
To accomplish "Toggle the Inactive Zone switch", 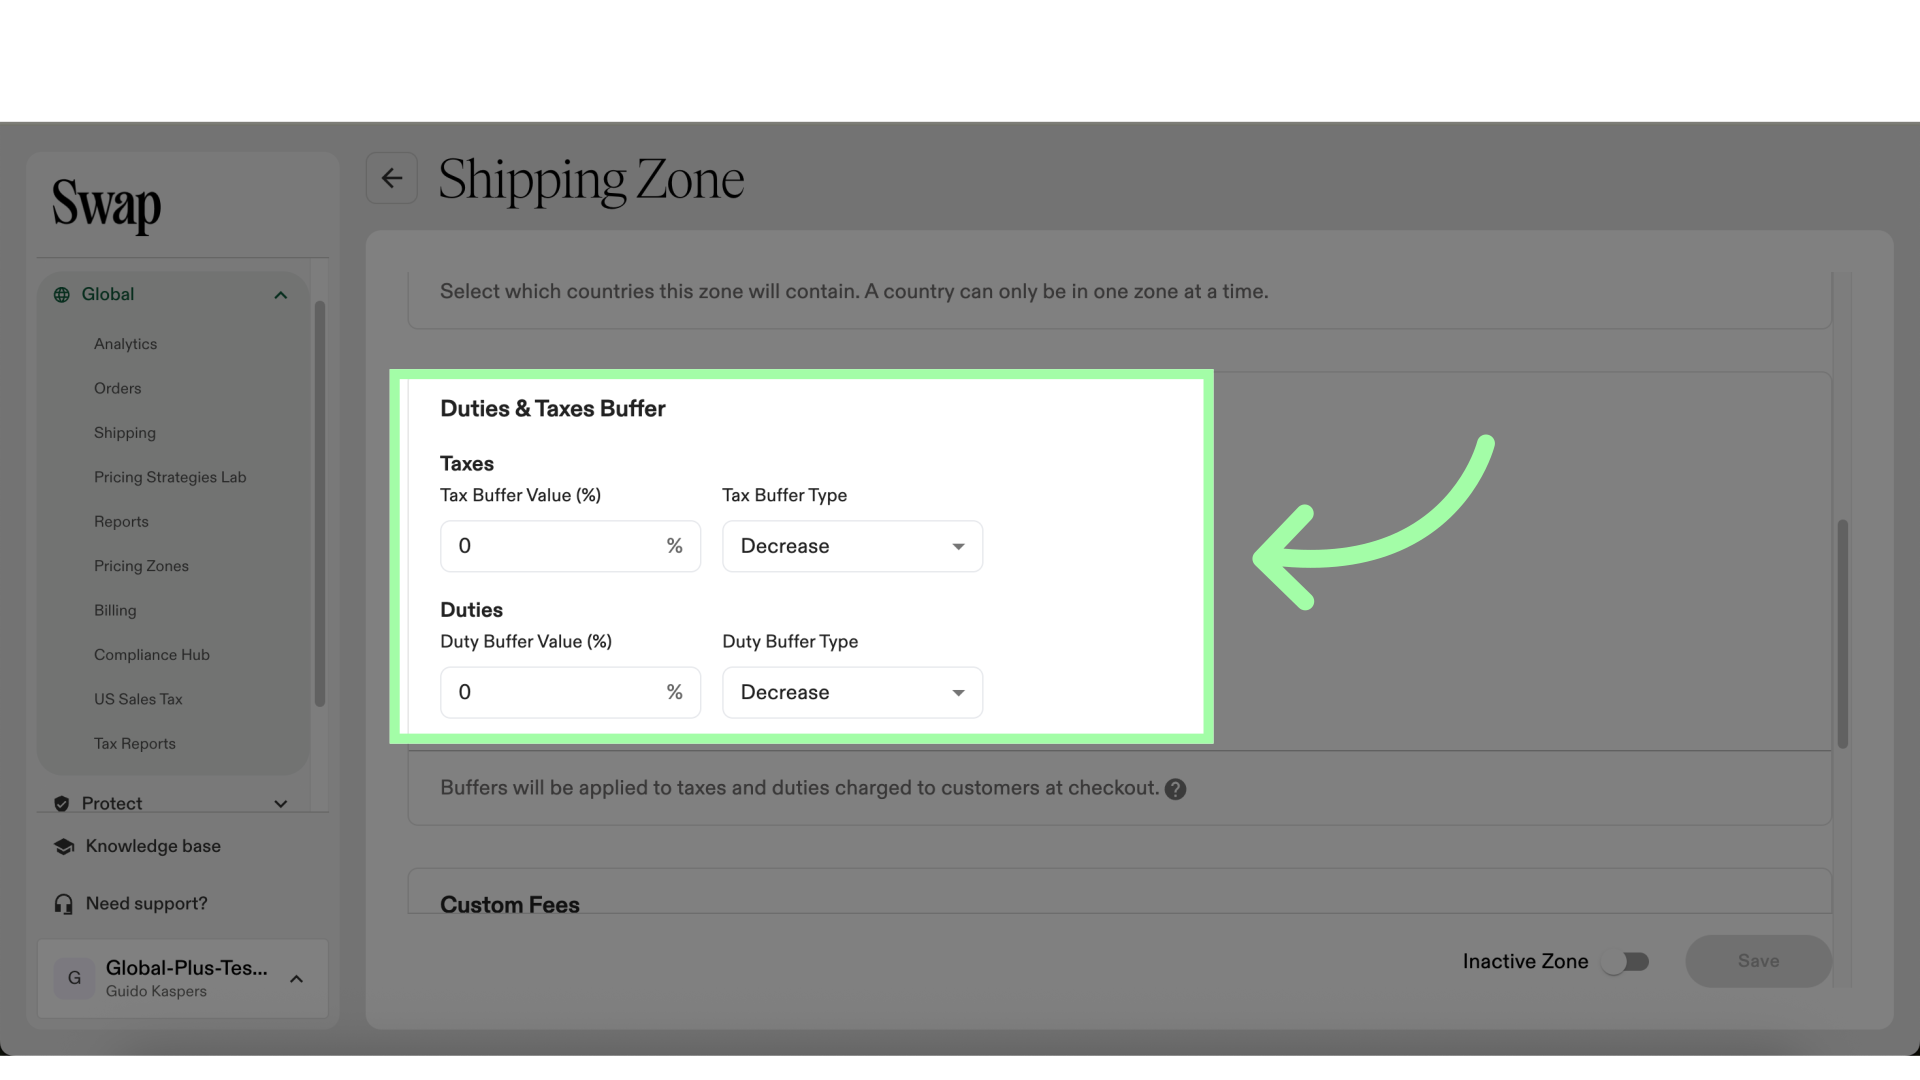I will coord(1625,962).
